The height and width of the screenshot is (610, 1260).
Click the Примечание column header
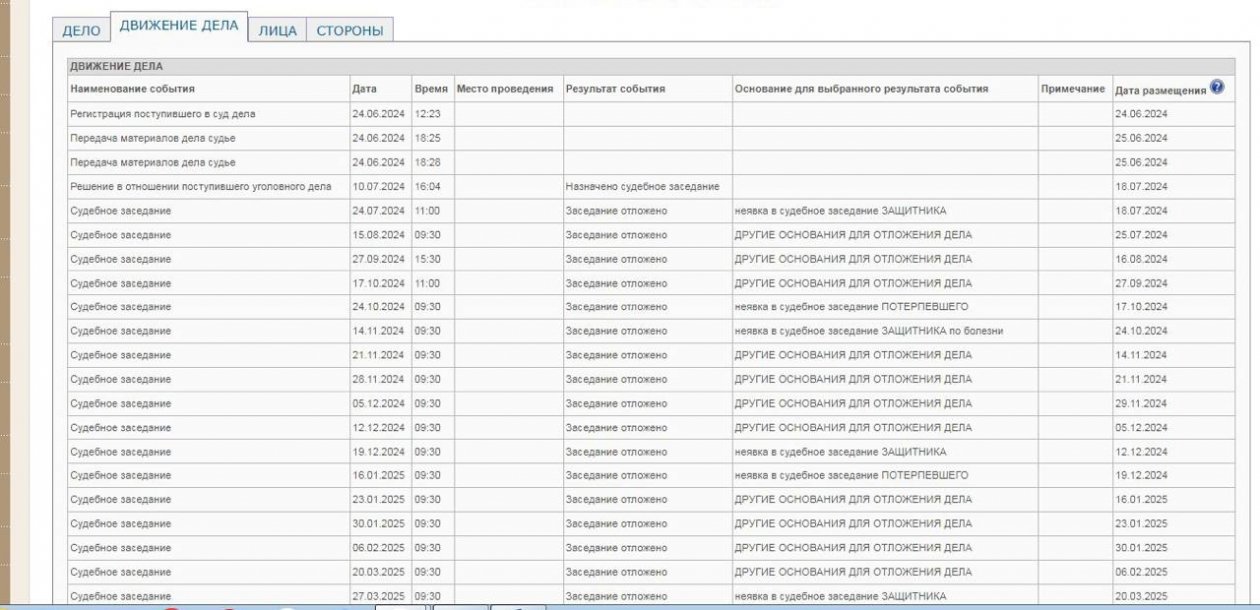coord(1072,90)
